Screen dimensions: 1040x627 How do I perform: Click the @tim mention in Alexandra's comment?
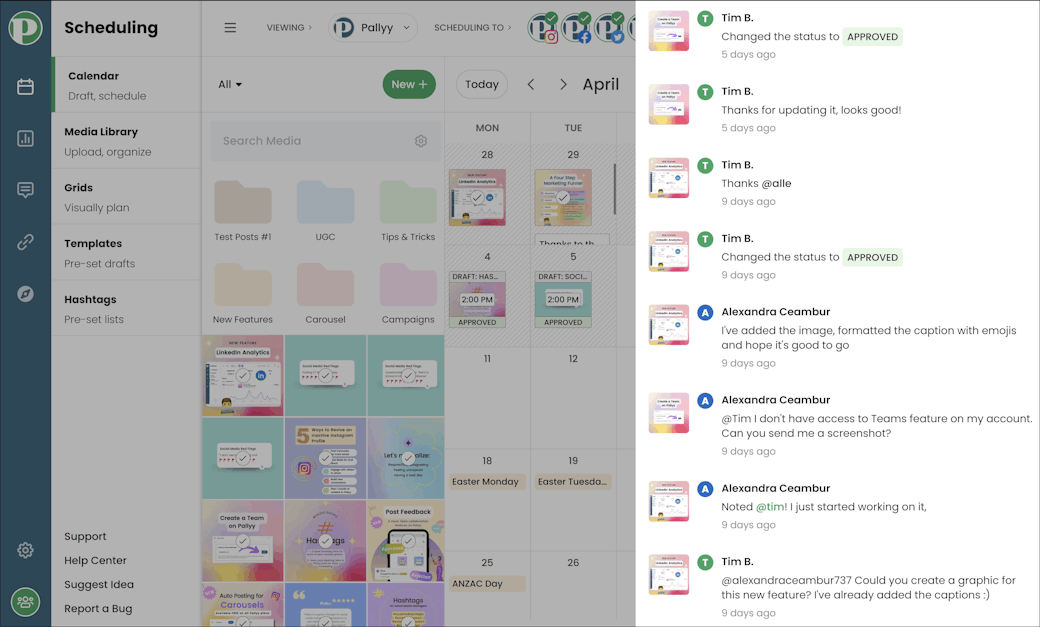pyautogui.click(x=771, y=506)
